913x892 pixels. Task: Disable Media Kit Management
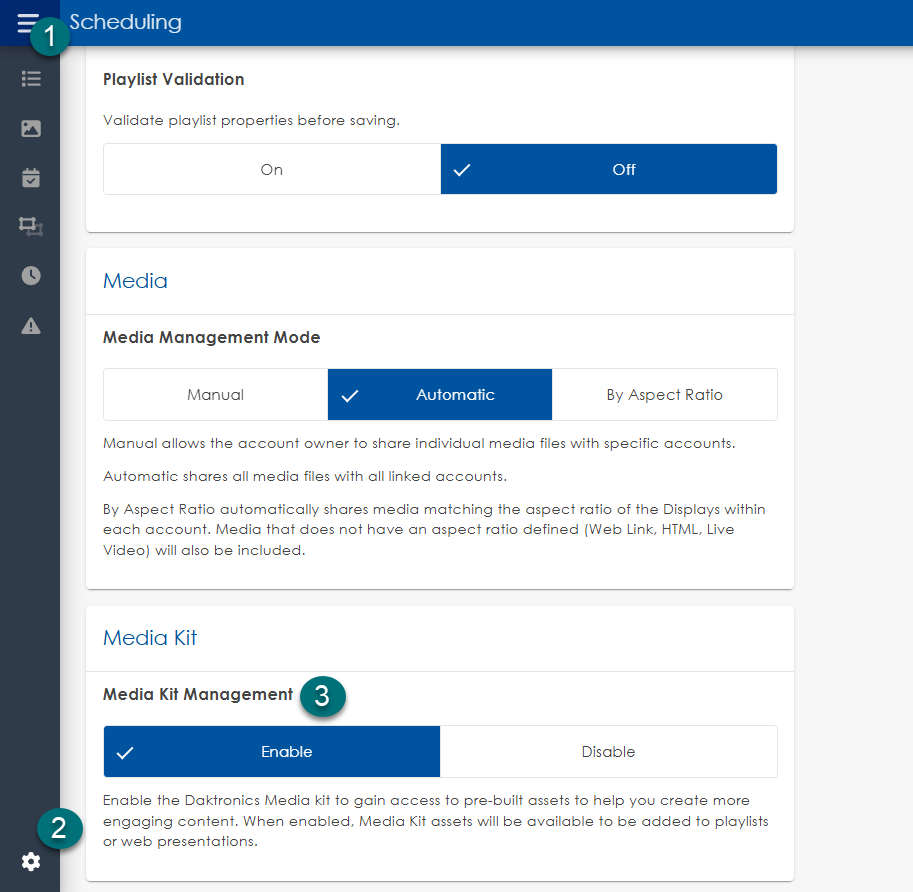[x=608, y=751]
